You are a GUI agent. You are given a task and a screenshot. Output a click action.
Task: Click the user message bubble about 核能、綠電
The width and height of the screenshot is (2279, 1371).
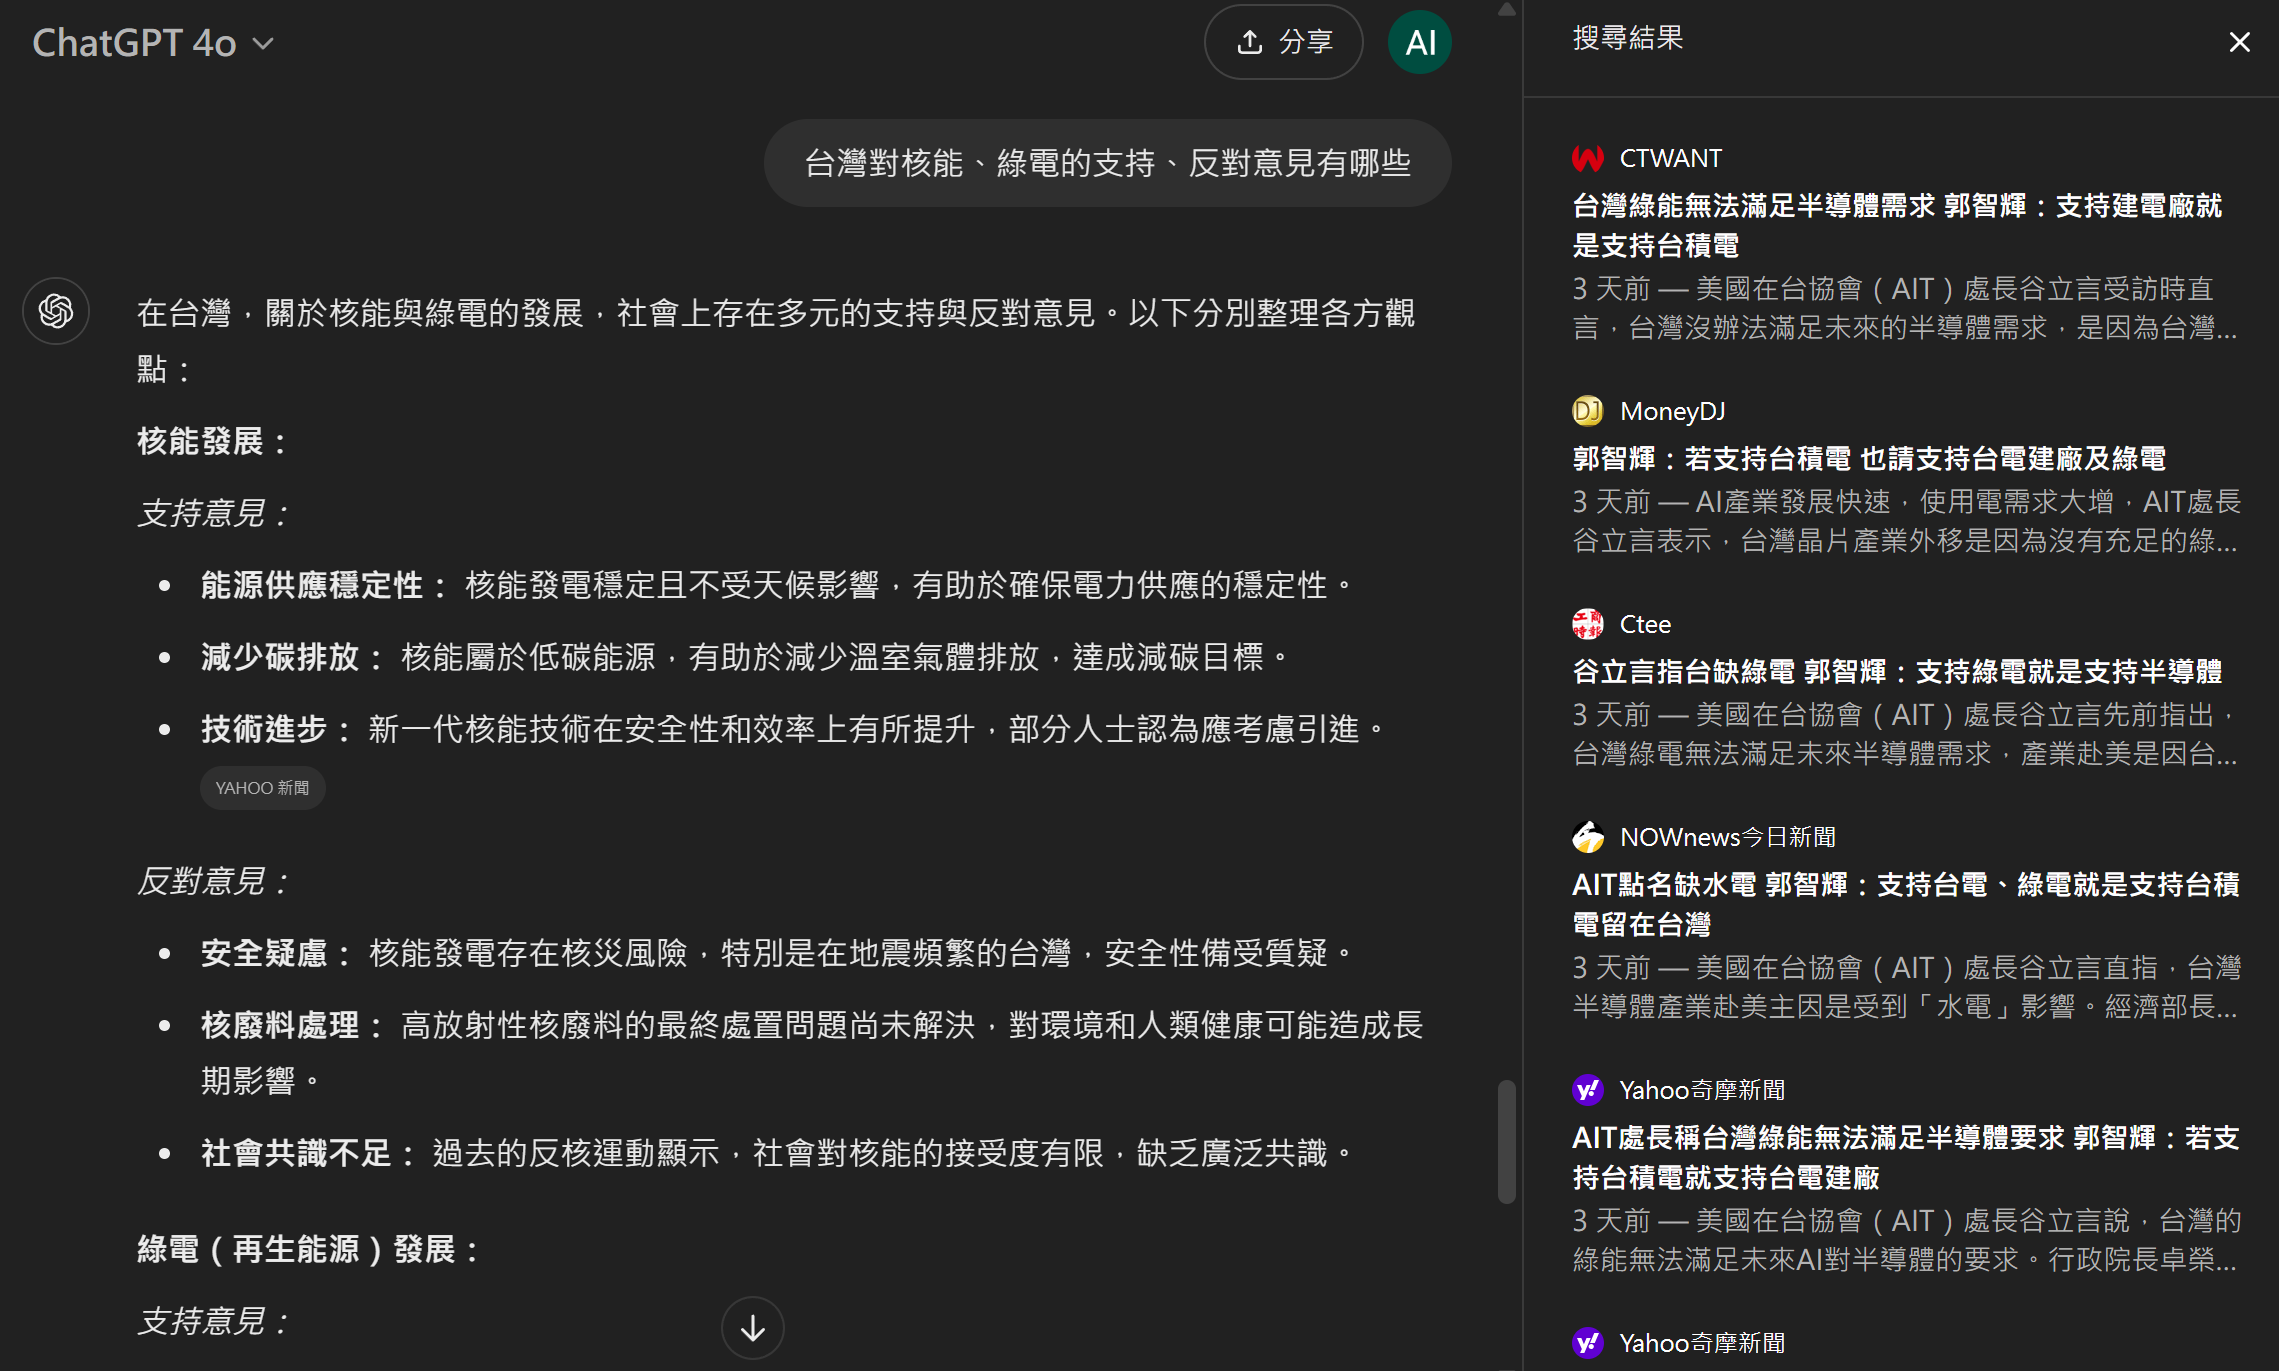click(1107, 163)
